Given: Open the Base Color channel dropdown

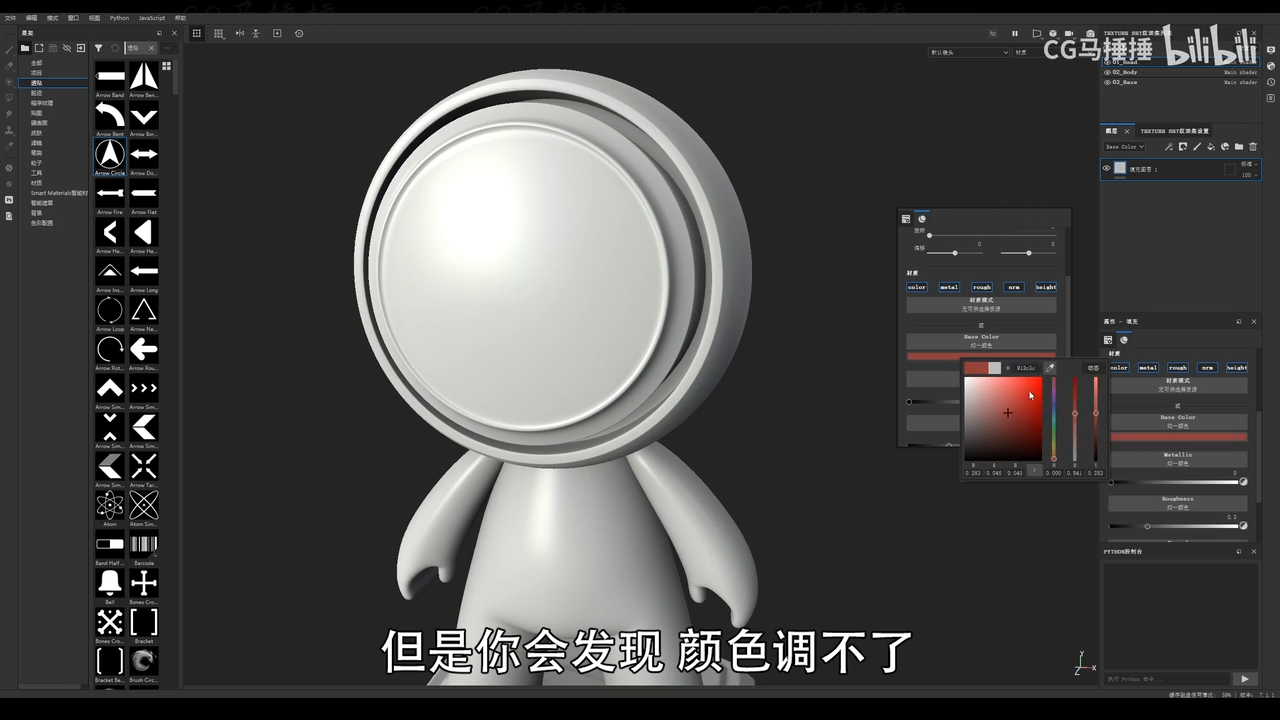Looking at the screenshot, I should point(1125,147).
